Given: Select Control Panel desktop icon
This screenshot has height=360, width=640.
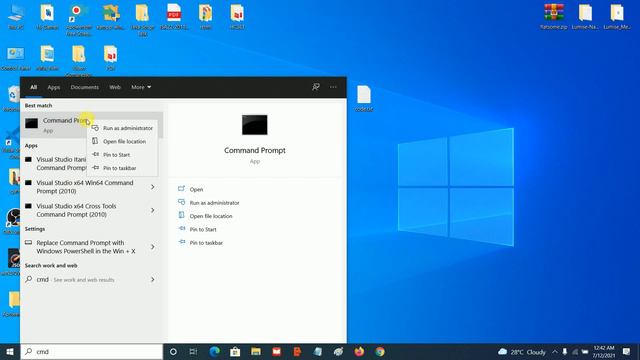Looking at the screenshot, I should click(x=16, y=58).
